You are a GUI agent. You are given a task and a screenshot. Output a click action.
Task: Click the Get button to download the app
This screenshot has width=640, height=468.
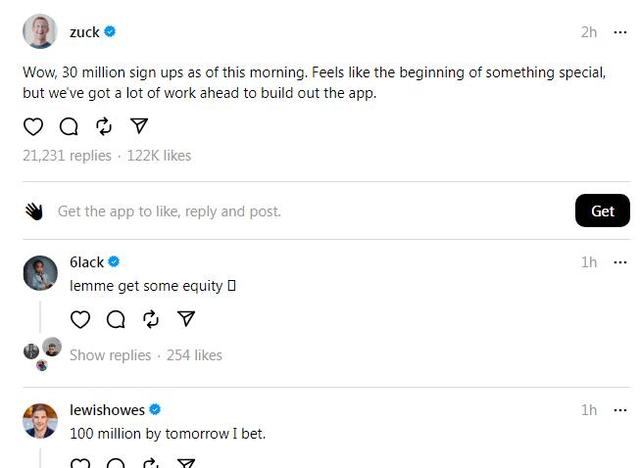tap(602, 211)
